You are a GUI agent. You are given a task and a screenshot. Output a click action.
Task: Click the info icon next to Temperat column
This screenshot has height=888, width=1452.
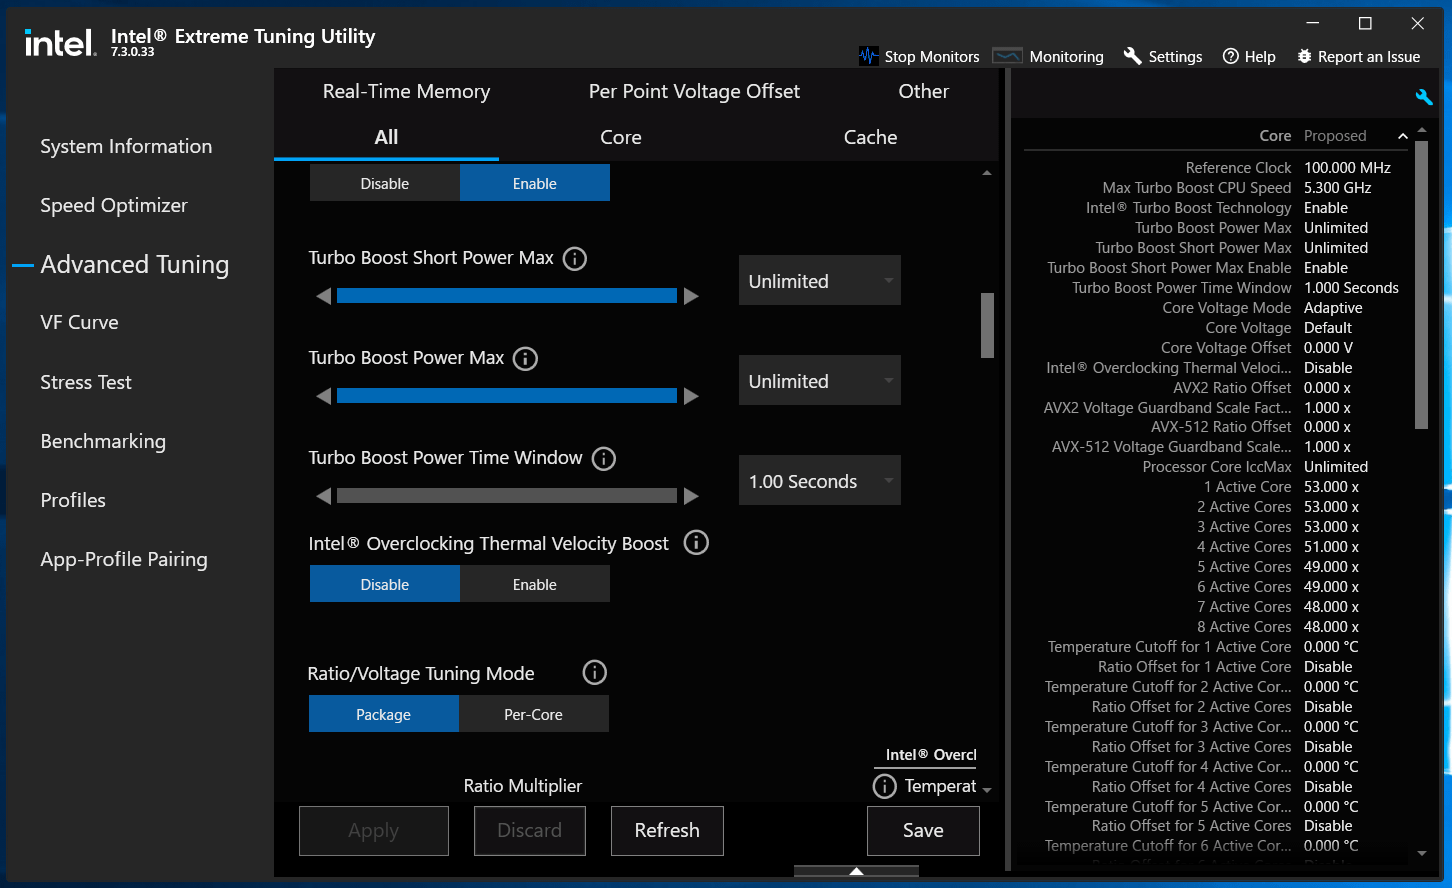[x=885, y=786]
